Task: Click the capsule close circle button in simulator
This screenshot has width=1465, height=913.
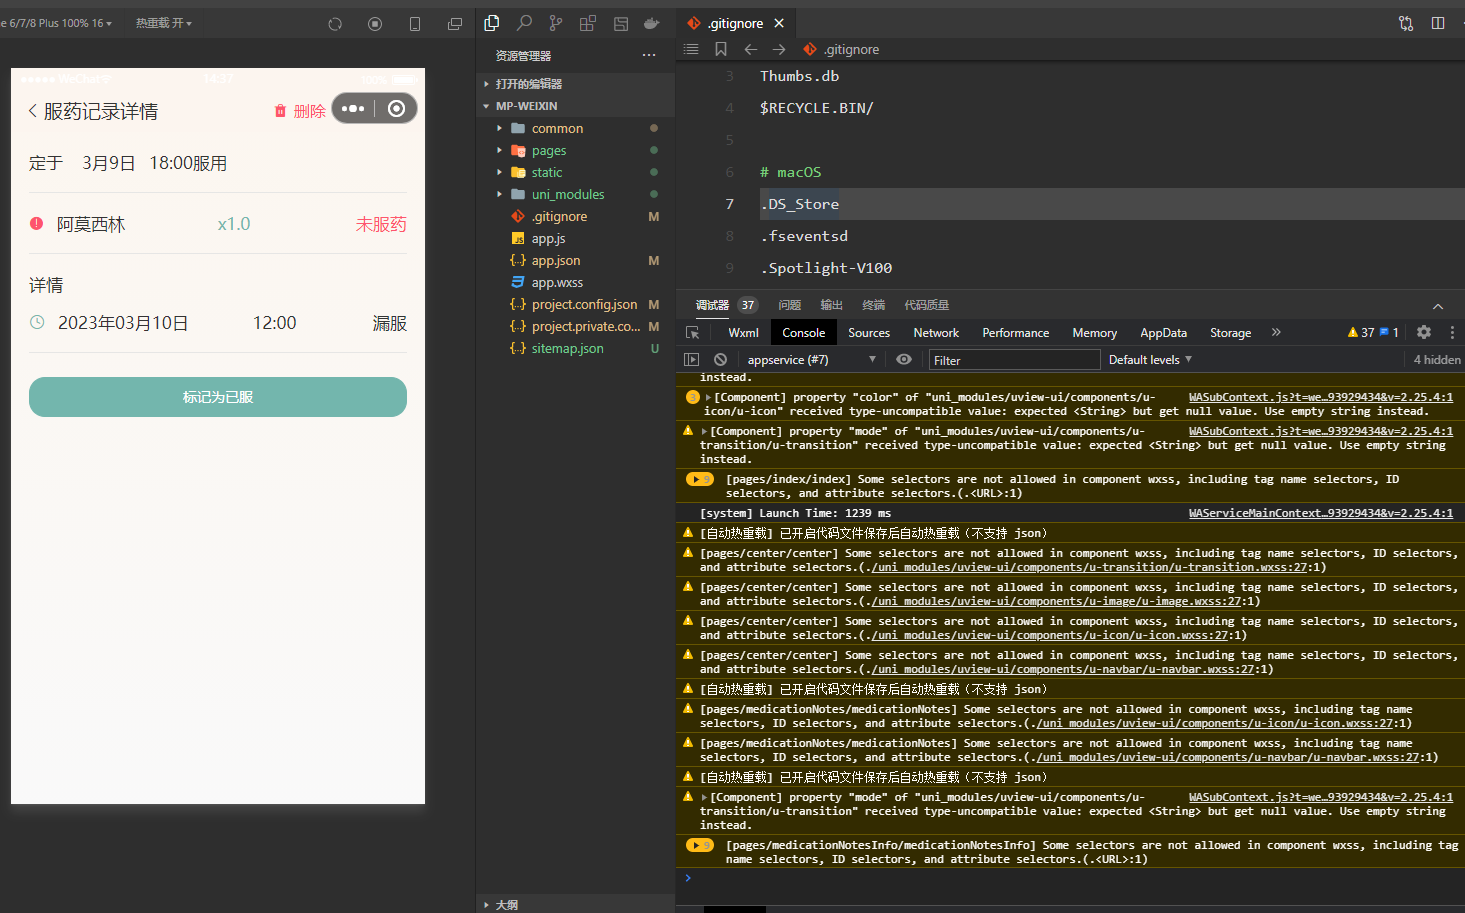Action: click(396, 109)
